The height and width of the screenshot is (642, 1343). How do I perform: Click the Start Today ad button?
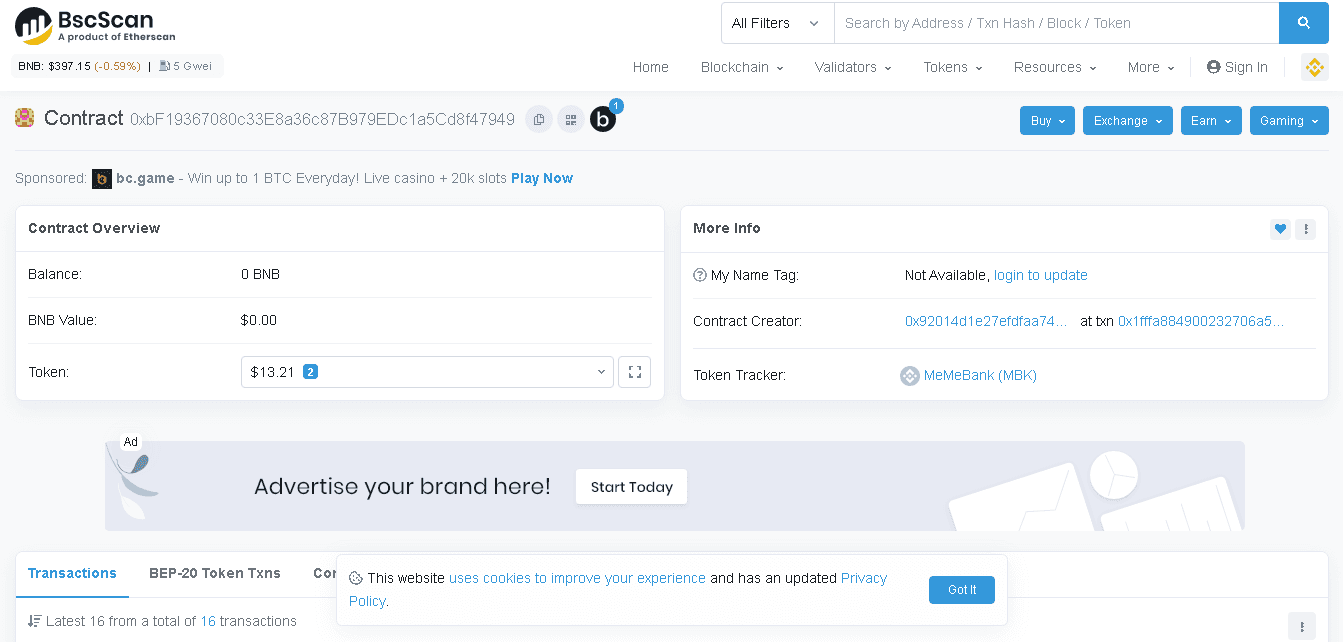631,487
